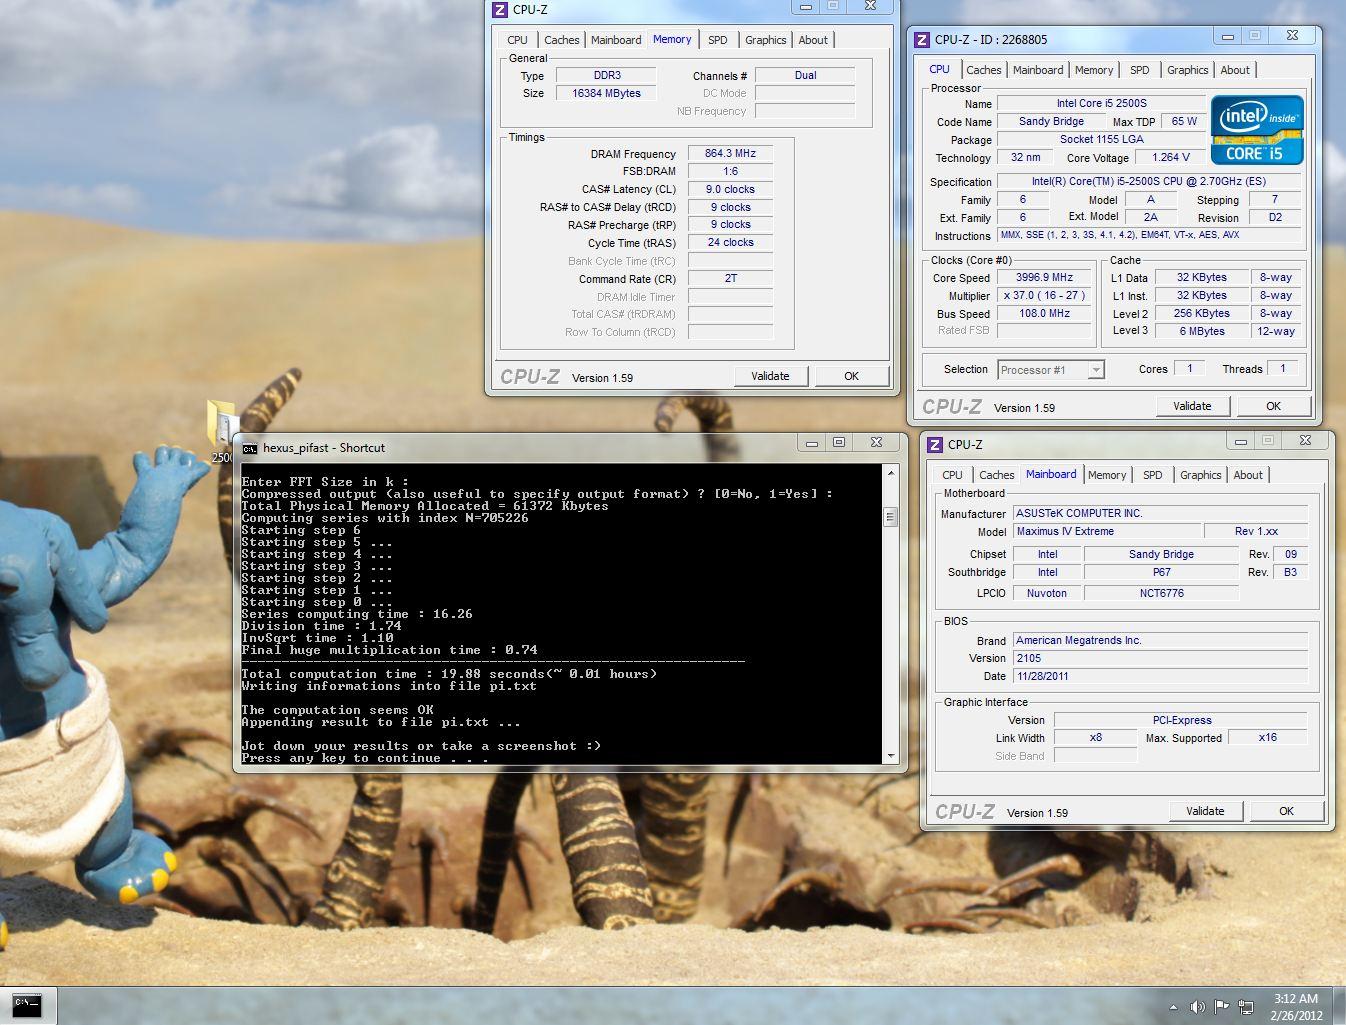This screenshot has width=1346, height=1025.
Task: Click the 864.3 MHz DRAM frequency value
Action: tap(730, 153)
